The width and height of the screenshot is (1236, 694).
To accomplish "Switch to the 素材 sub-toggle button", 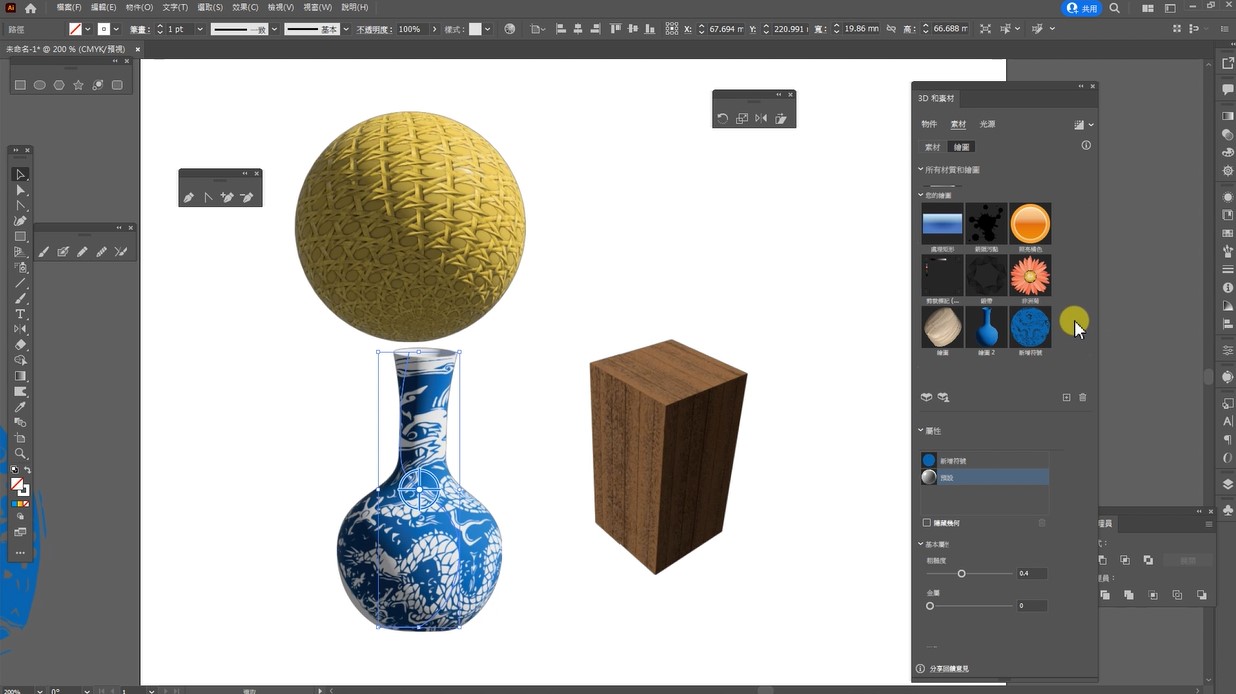I will pyautogui.click(x=932, y=147).
